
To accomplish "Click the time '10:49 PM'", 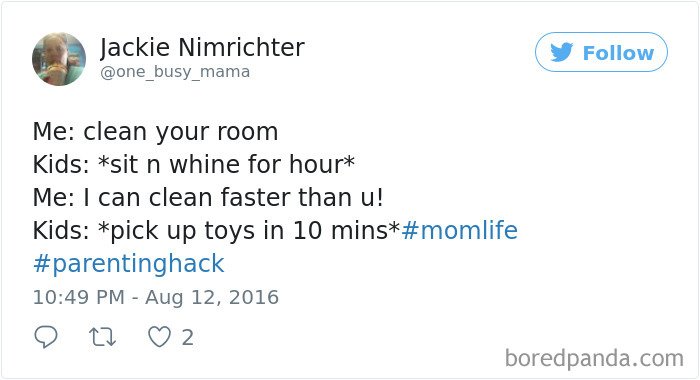I will tap(79, 297).
